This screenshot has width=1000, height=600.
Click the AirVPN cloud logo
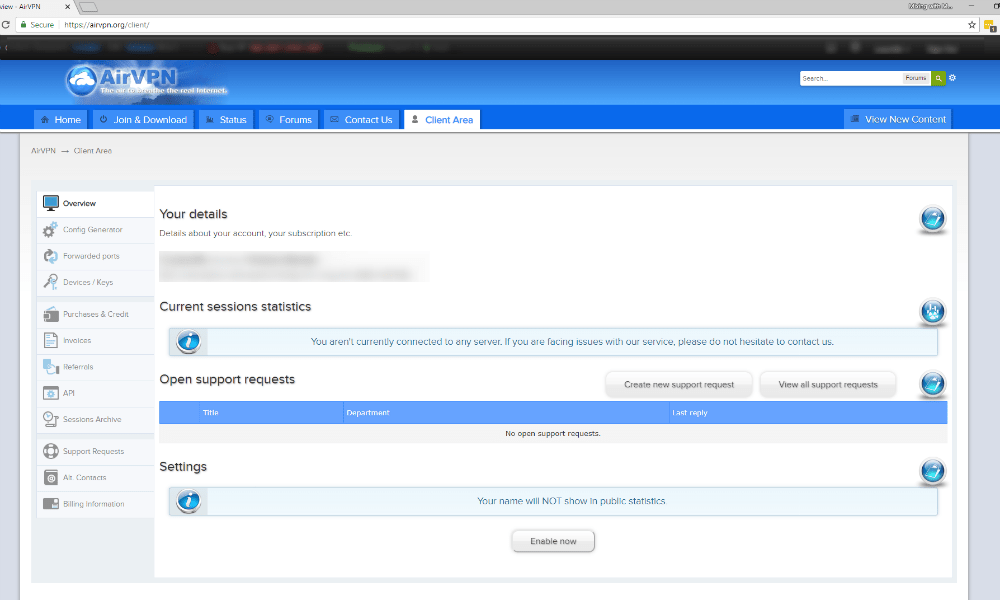tap(146, 82)
